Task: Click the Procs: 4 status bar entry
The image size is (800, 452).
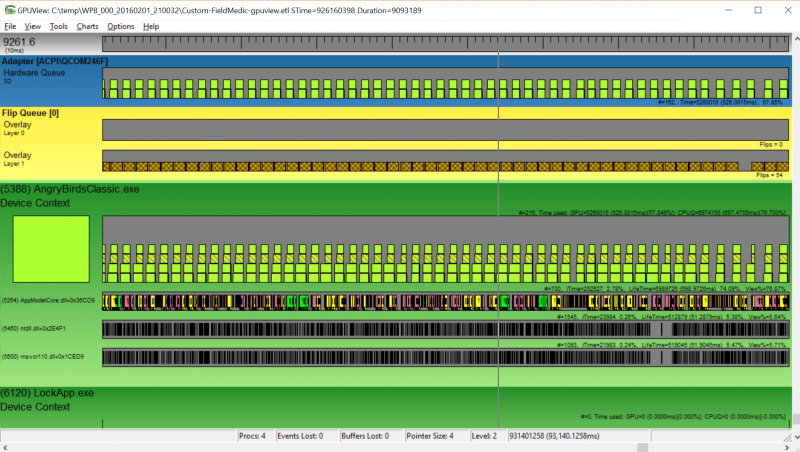Action: [252, 436]
